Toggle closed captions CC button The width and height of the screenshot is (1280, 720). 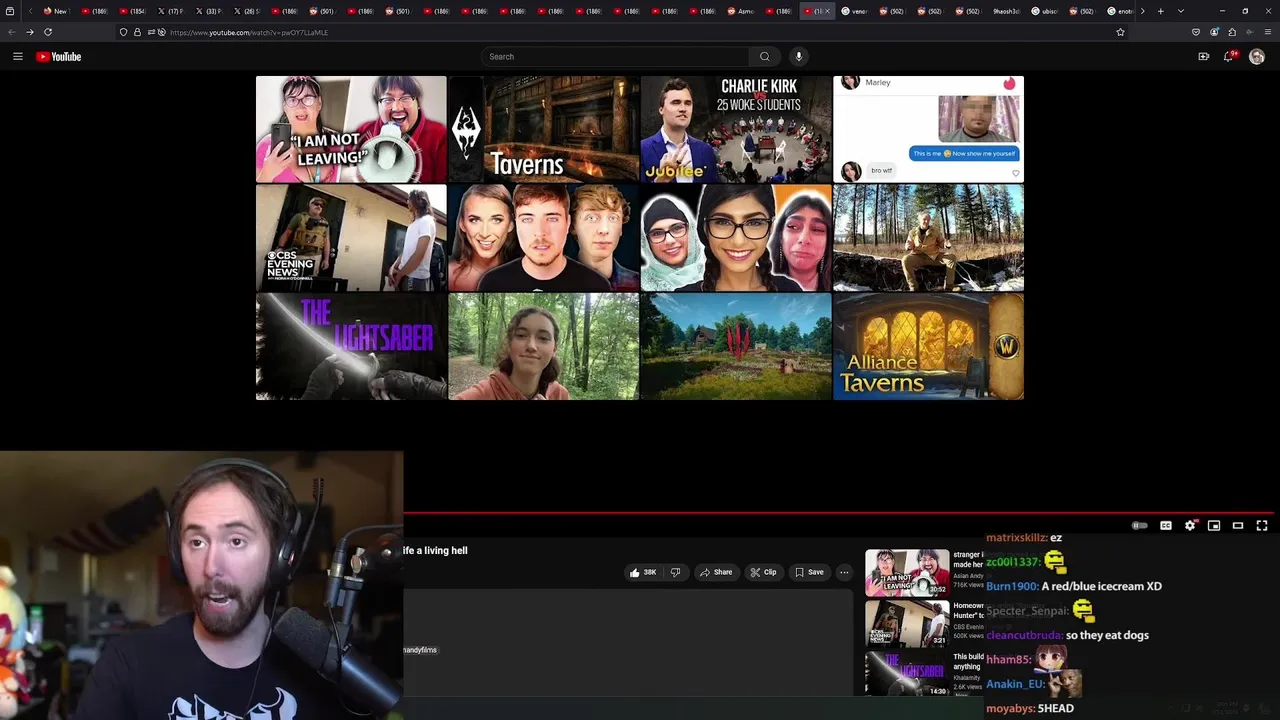[1166, 525]
